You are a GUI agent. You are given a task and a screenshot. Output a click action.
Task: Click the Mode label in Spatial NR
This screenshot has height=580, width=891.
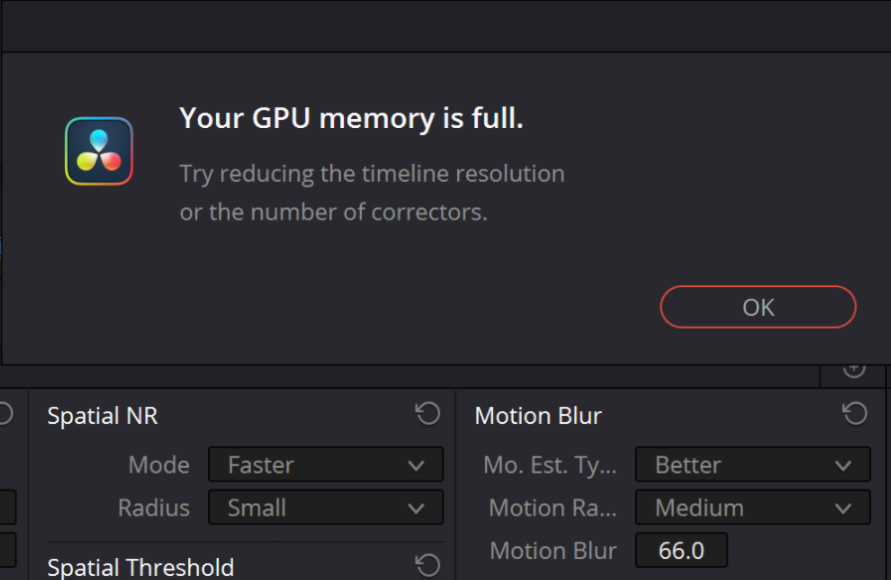158,465
